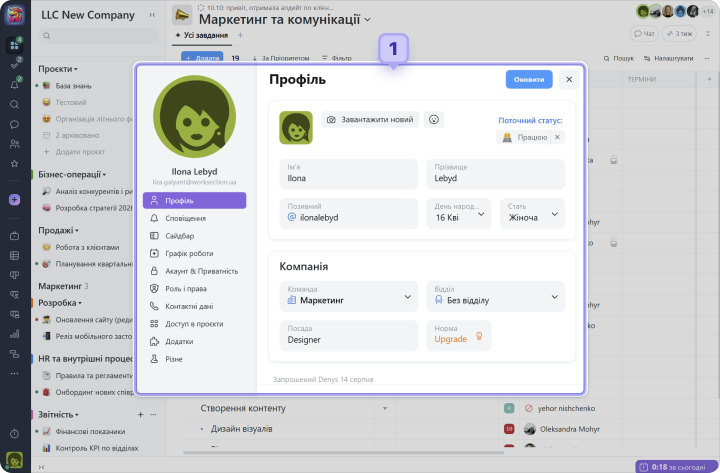The height and width of the screenshot is (473, 720).
Task: Click the purple plus icon in sidebar
Action: click(14, 200)
